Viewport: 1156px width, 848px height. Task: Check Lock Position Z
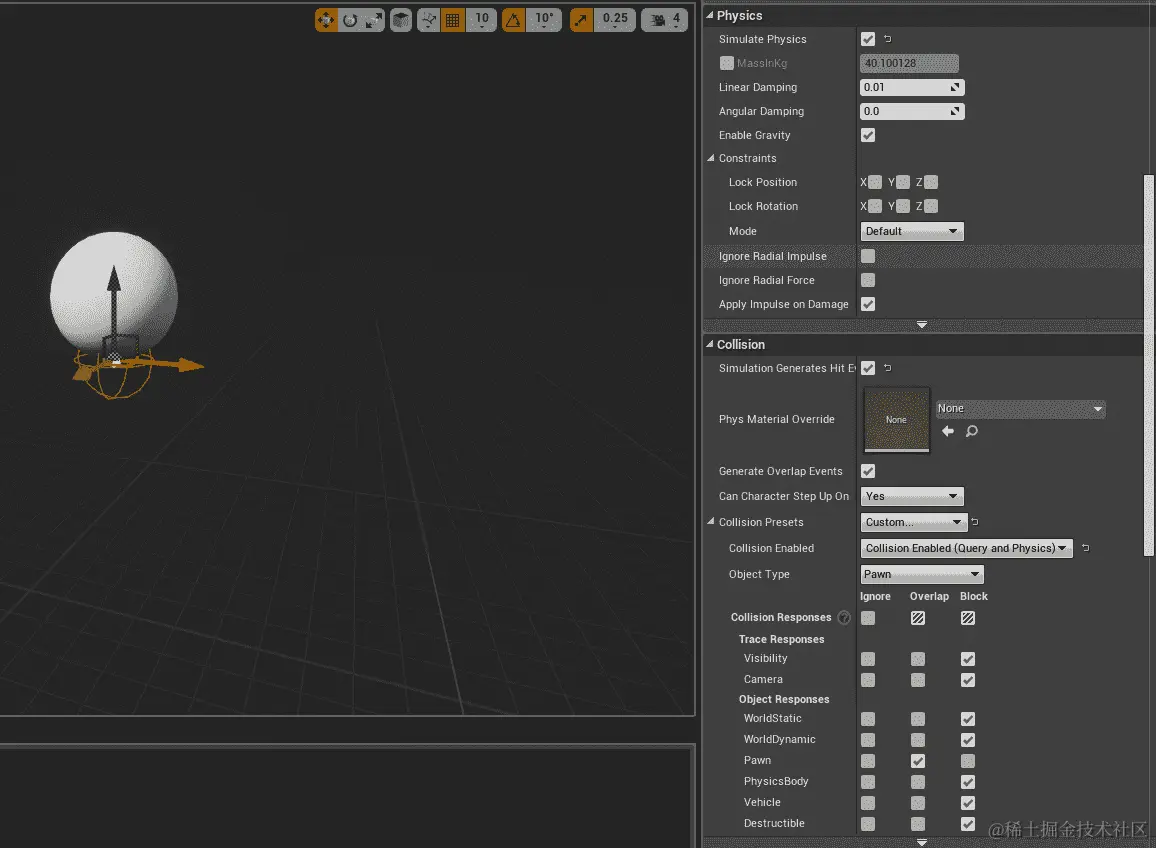coord(930,182)
